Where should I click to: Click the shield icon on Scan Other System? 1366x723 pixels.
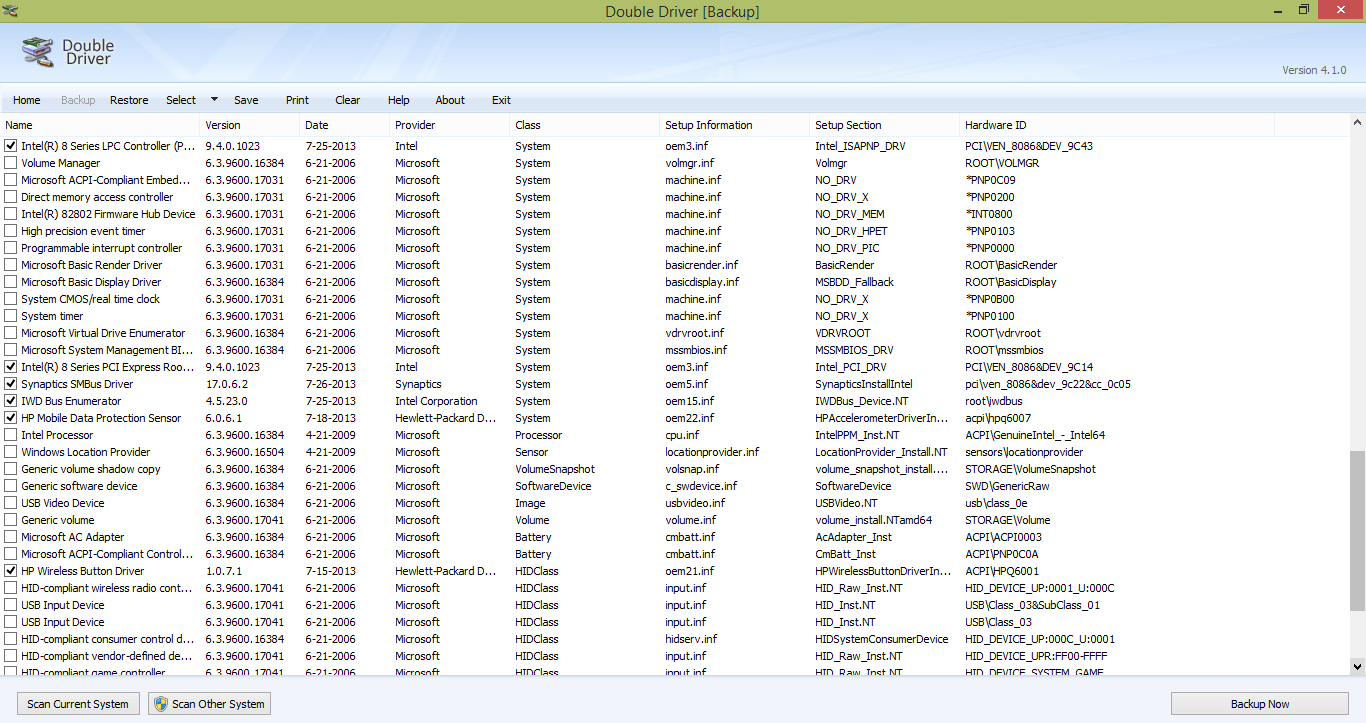point(160,704)
